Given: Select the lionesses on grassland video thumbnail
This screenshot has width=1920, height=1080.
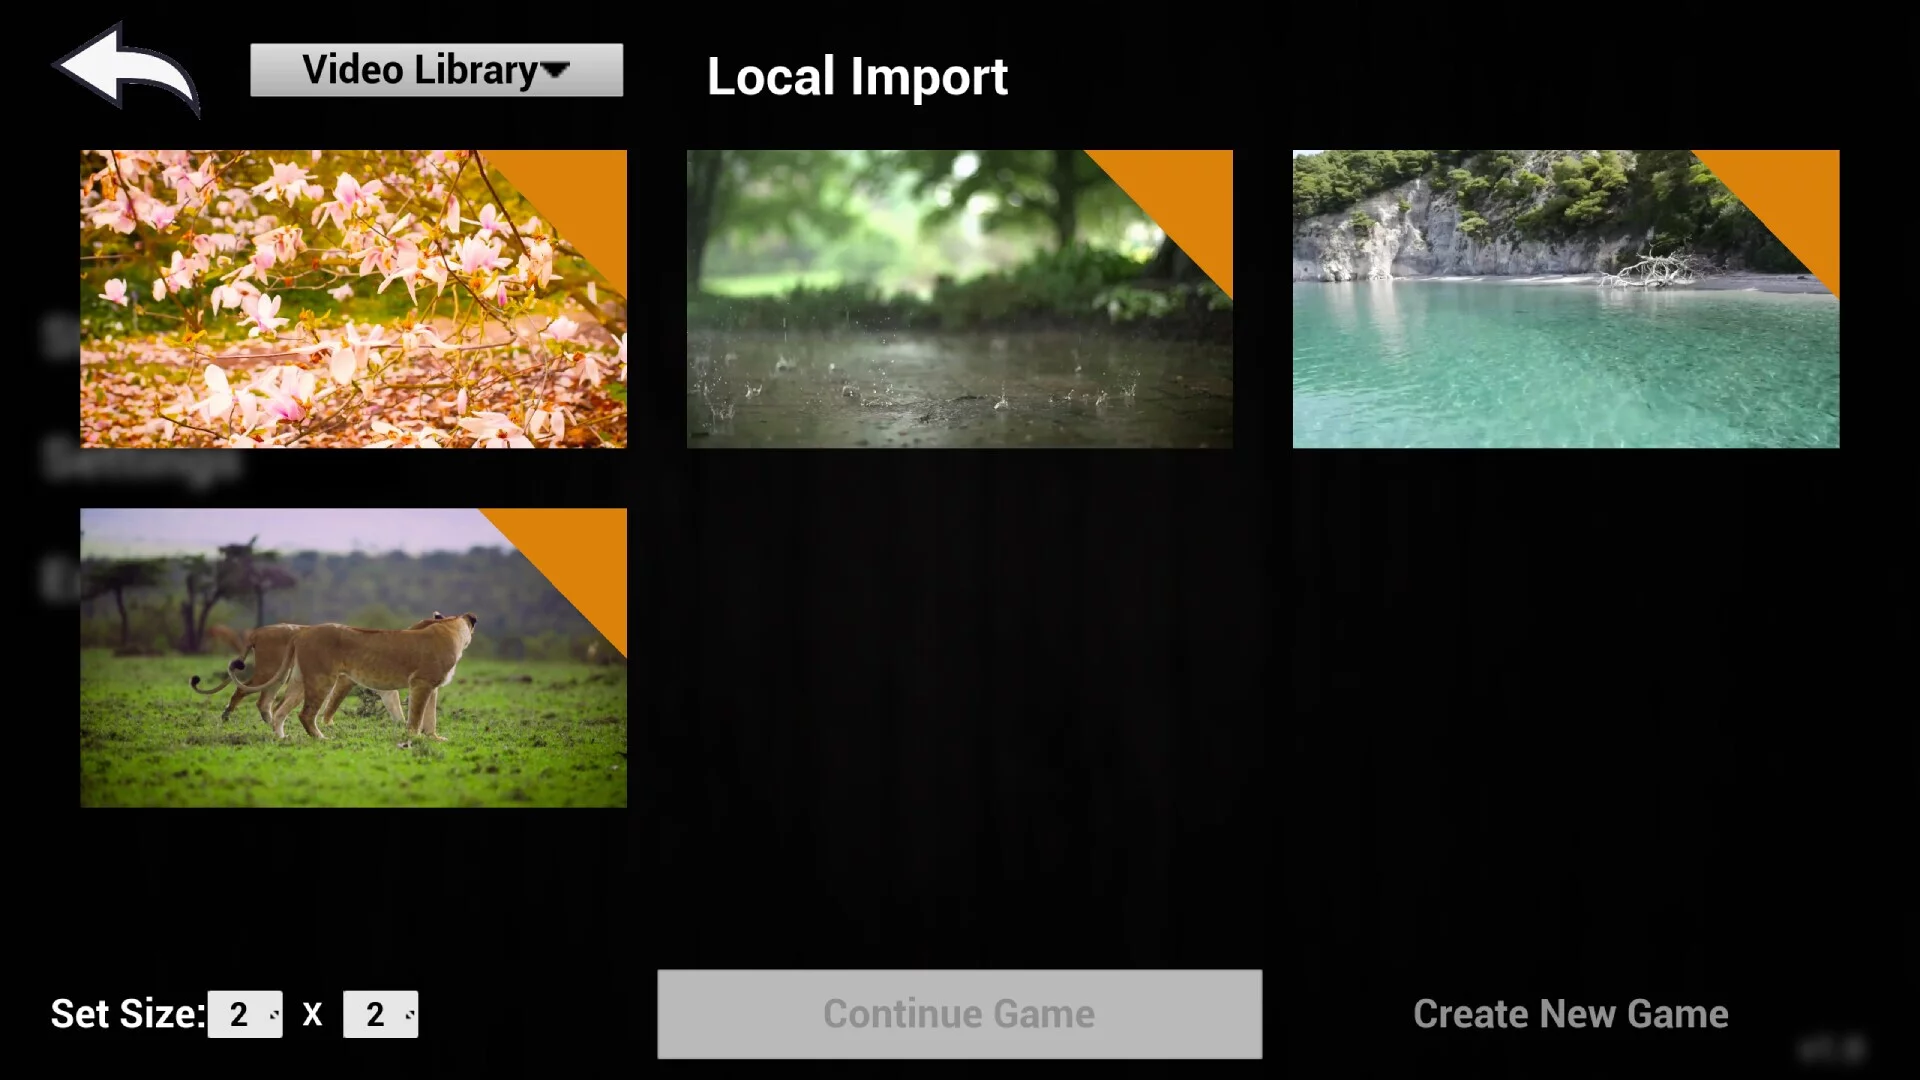Looking at the screenshot, I should point(353,658).
